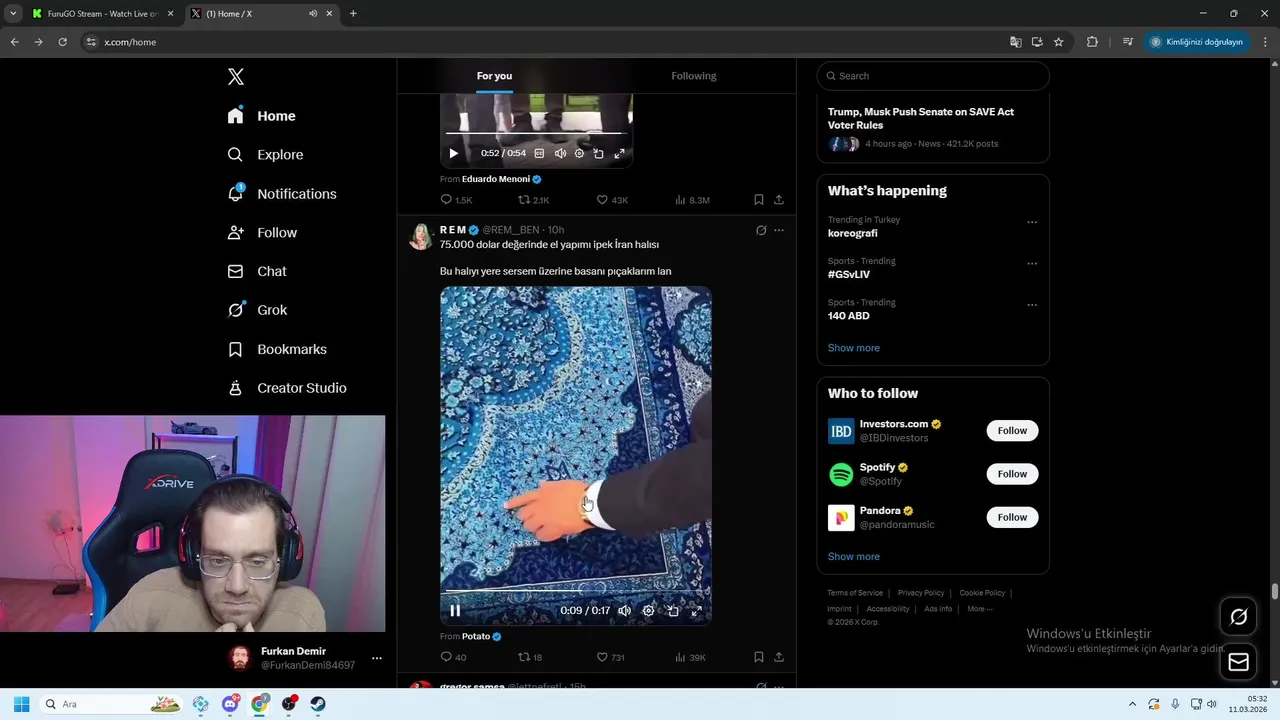Follow Spotify
The width and height of the screenshot is (1280, 720).
pyautogui.click(x=1012, y=474)
